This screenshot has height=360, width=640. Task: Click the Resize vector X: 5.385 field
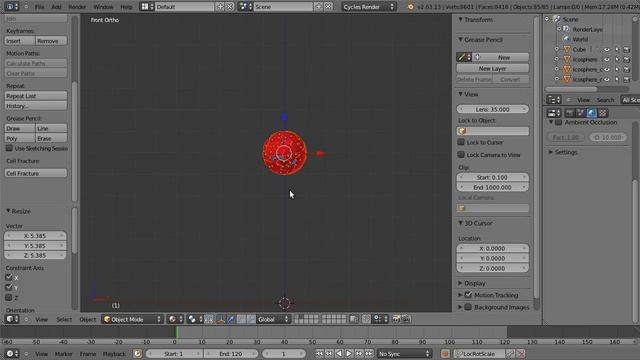(35, 236)
